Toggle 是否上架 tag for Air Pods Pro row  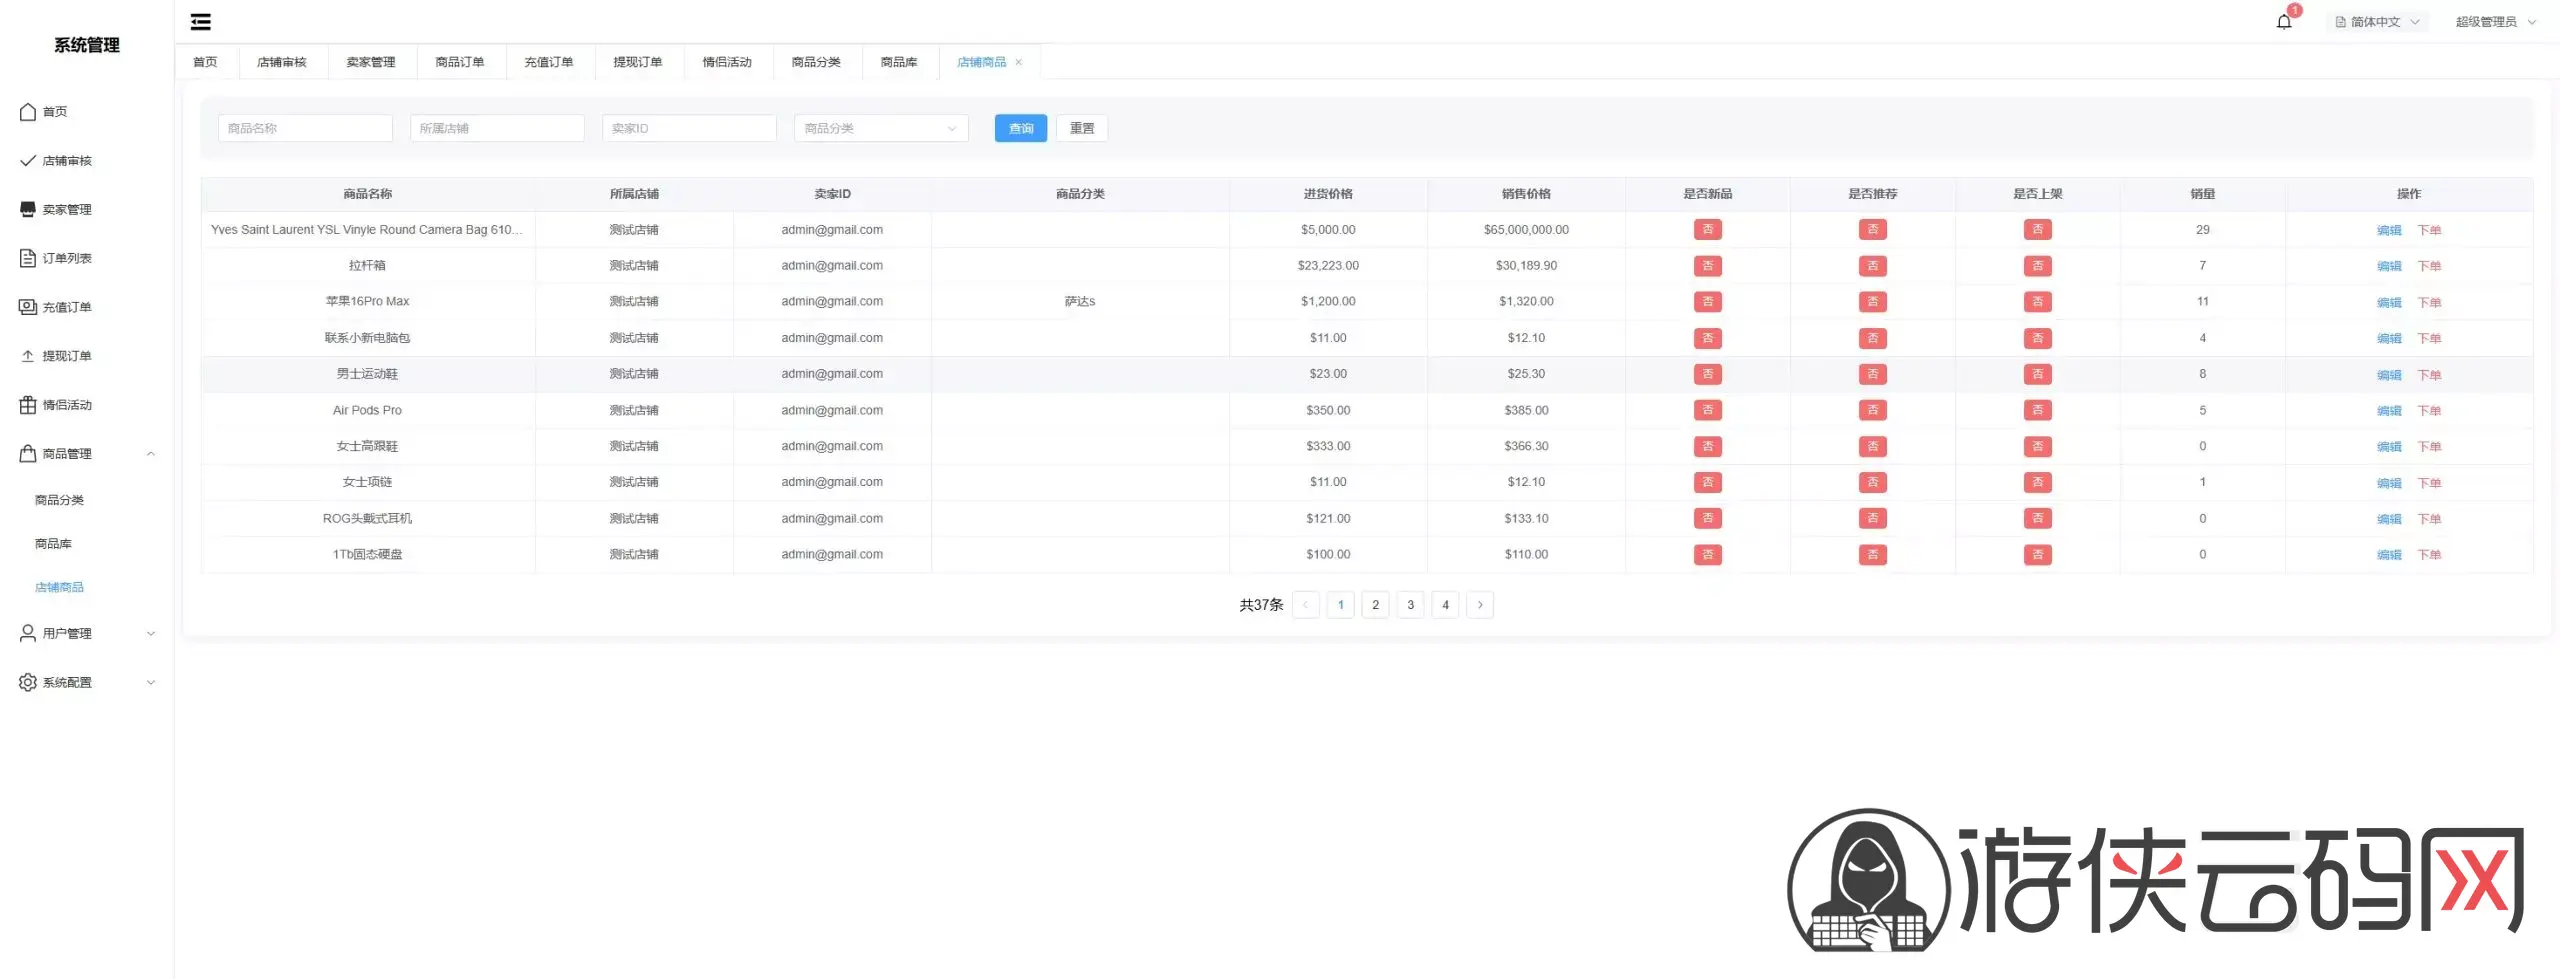2037,410
